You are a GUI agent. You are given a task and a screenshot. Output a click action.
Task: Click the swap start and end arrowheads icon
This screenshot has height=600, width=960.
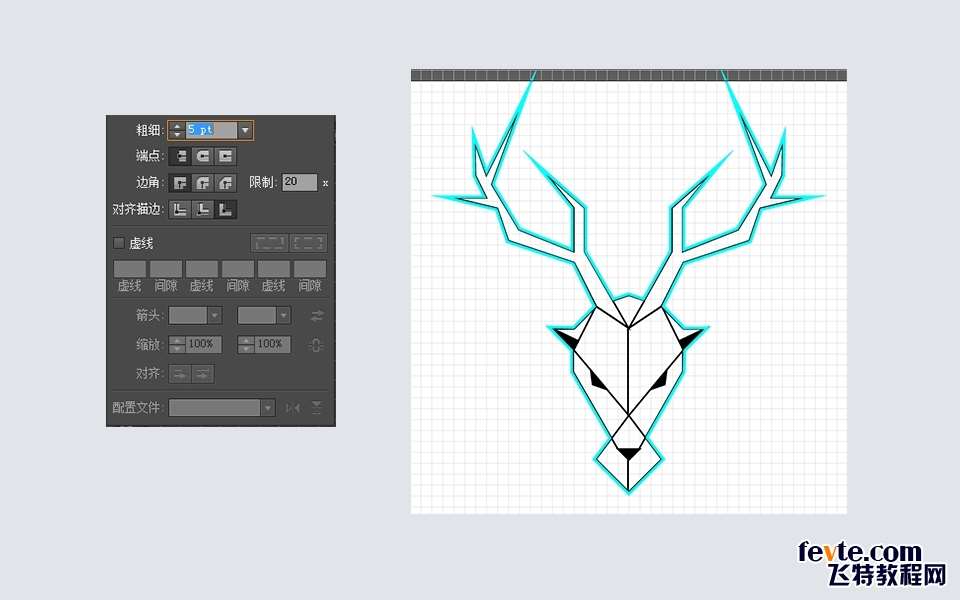pyautogui.click(x=317, y=316)
